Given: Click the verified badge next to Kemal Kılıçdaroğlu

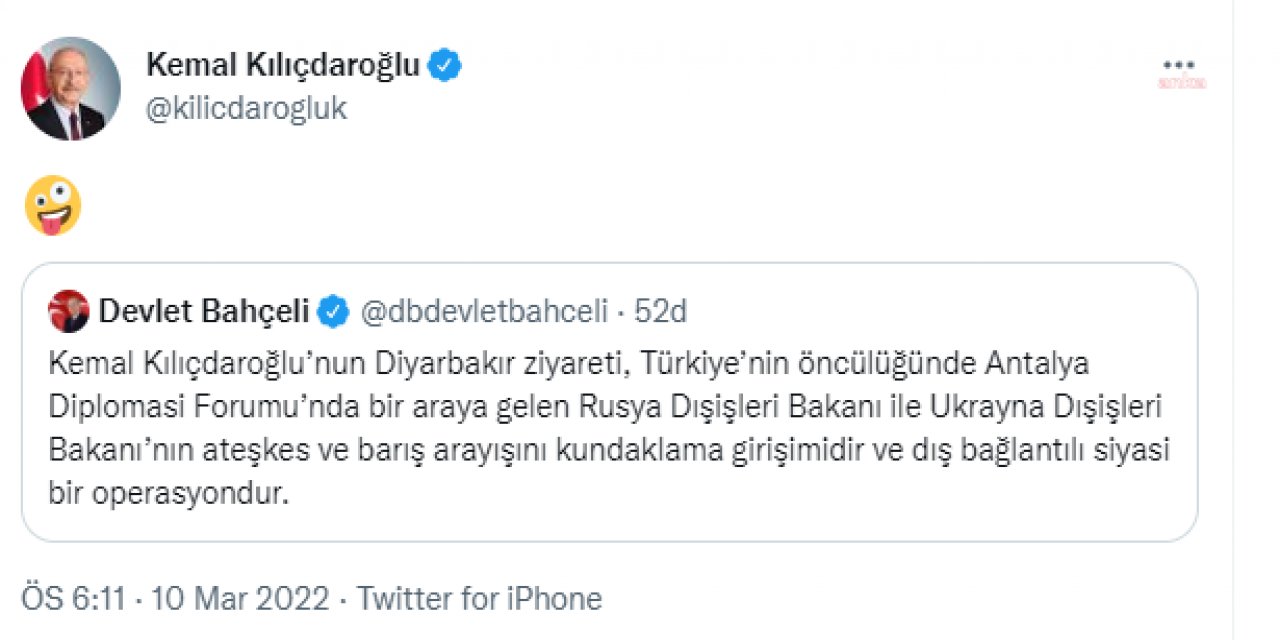Looking at the screenshot, I should tap(443, 64).
